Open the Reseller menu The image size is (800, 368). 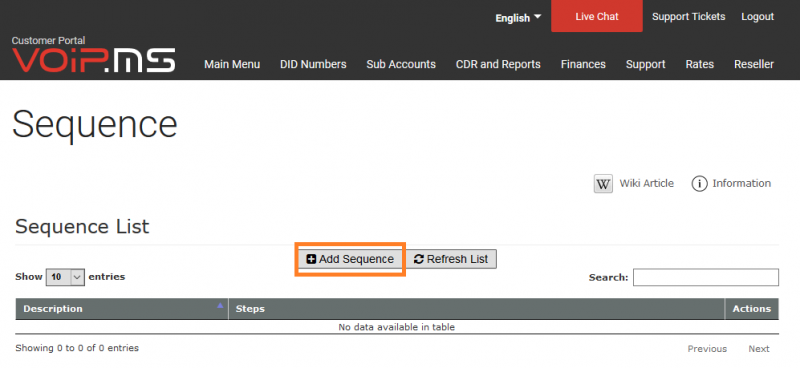coord(754,64)
